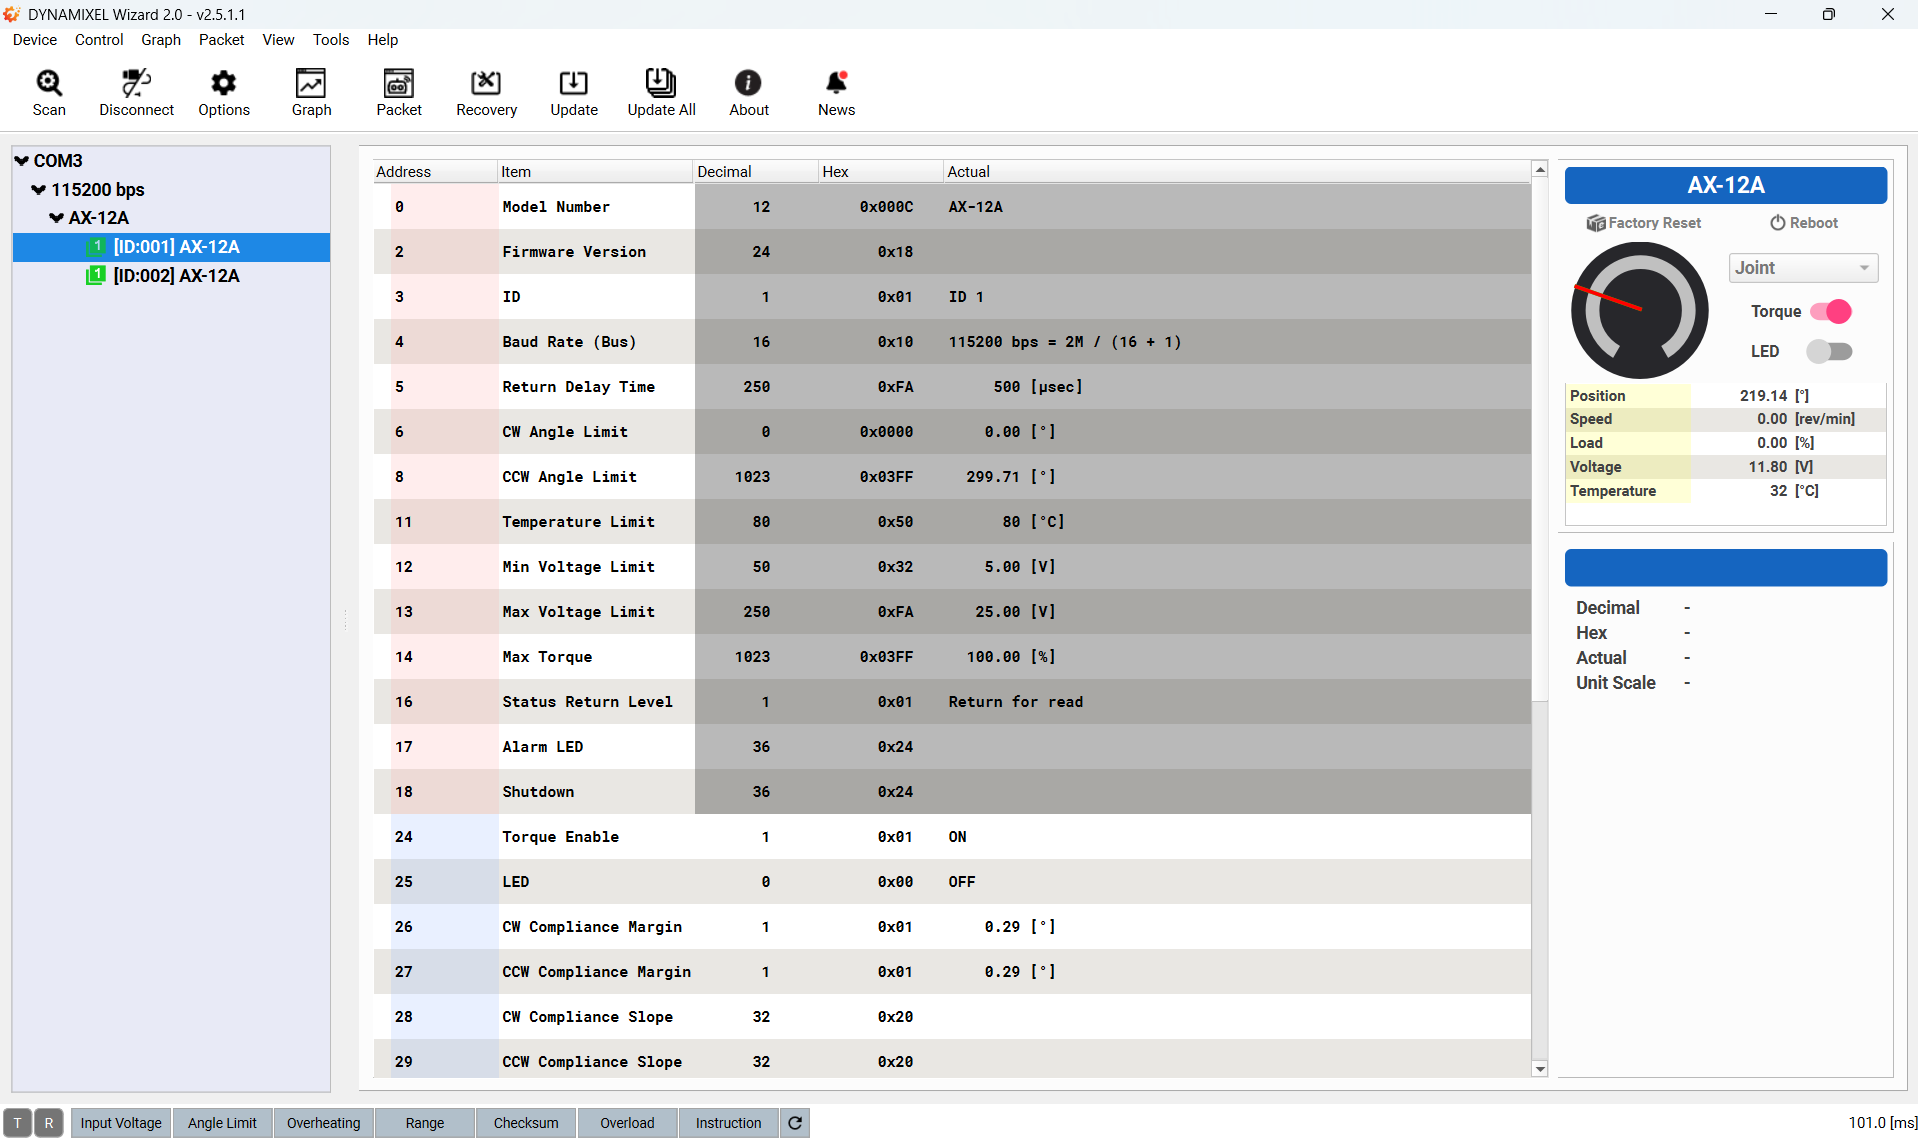1918x1140 pixels.
Task: Turn off the Torque switch
Action: 1831,312
